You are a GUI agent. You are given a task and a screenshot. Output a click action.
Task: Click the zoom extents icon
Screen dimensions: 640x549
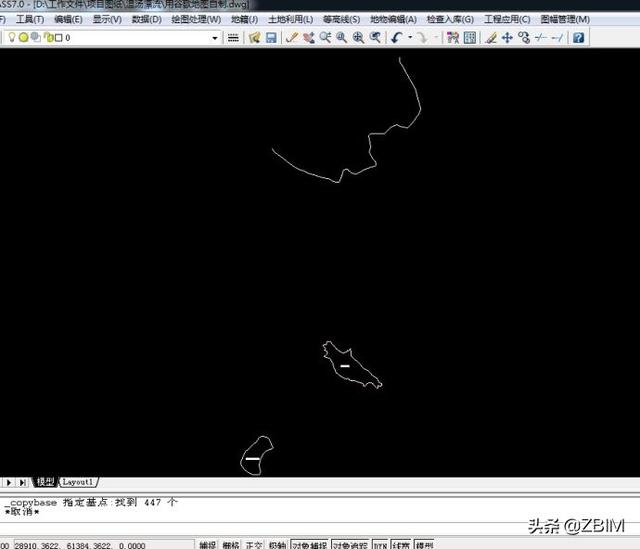[358, 38]
